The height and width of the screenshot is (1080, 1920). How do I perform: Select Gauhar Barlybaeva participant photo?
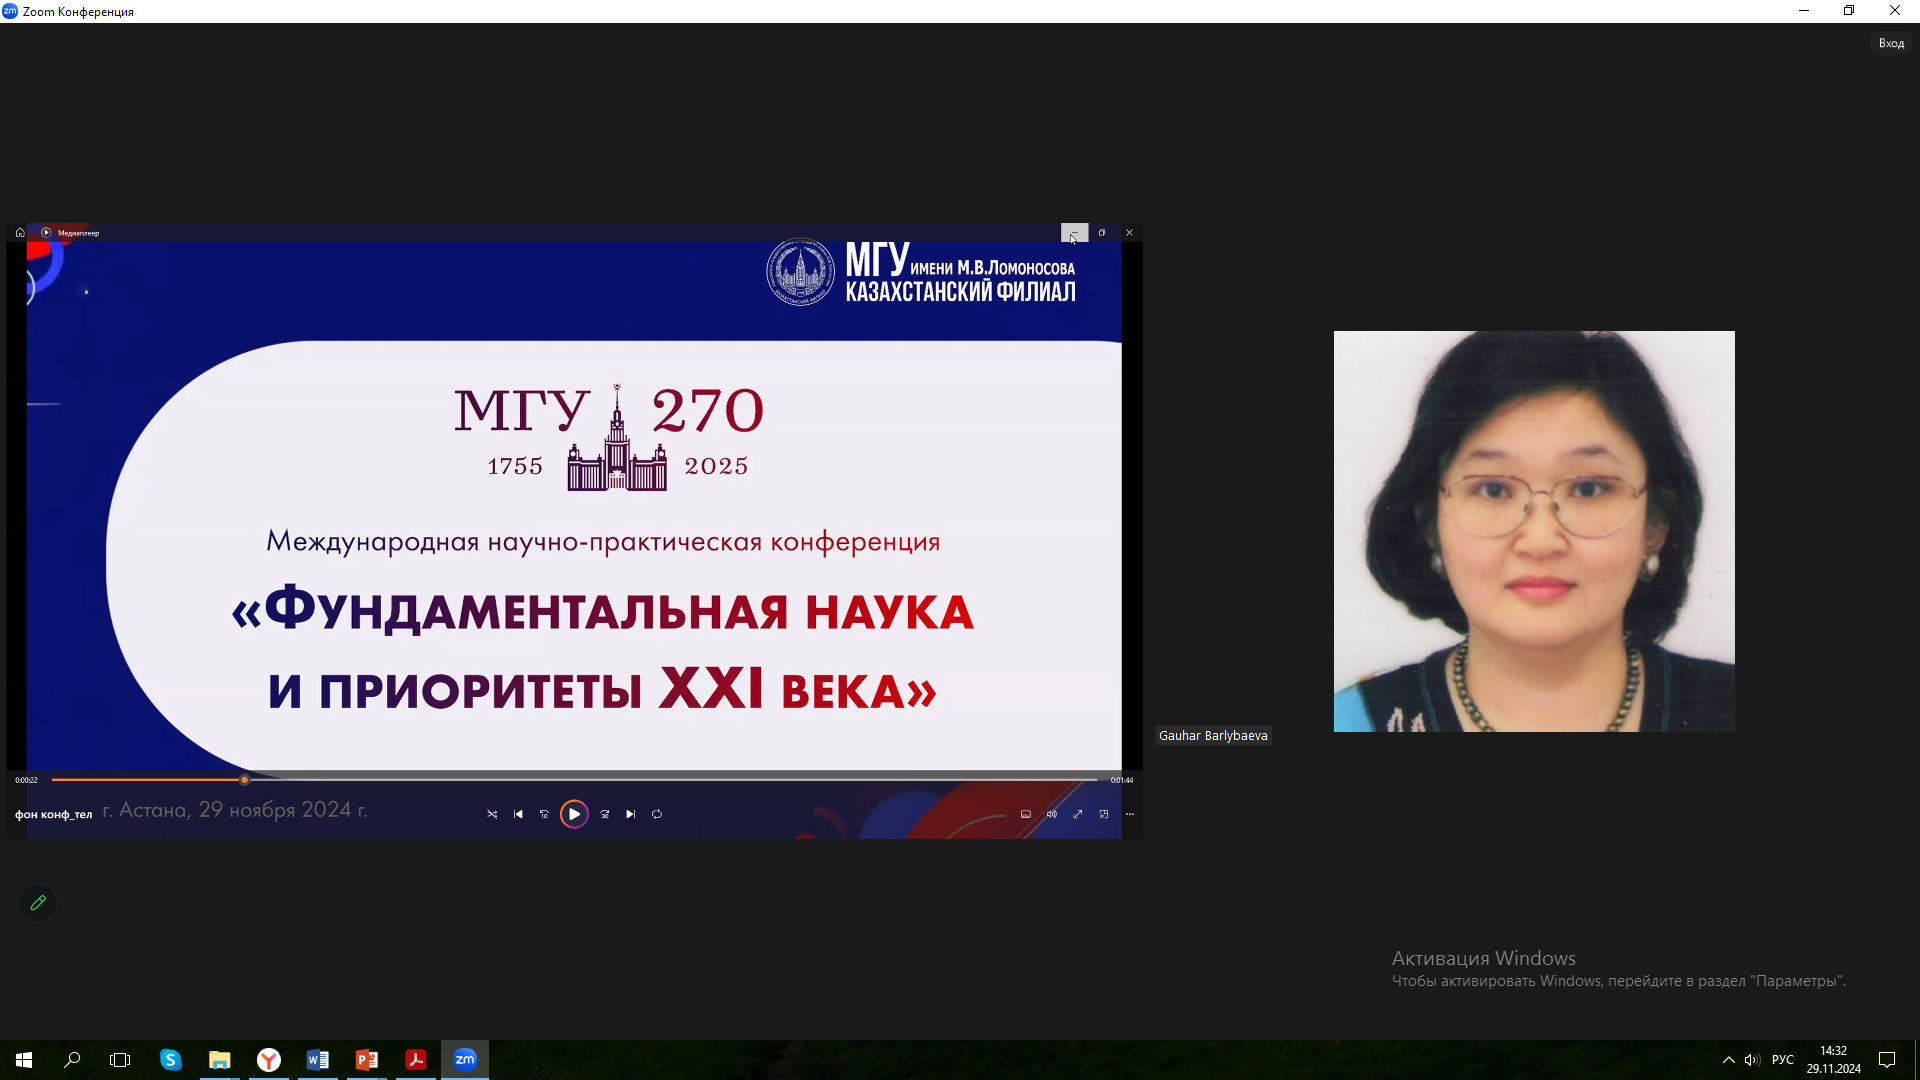point(1533,531)
